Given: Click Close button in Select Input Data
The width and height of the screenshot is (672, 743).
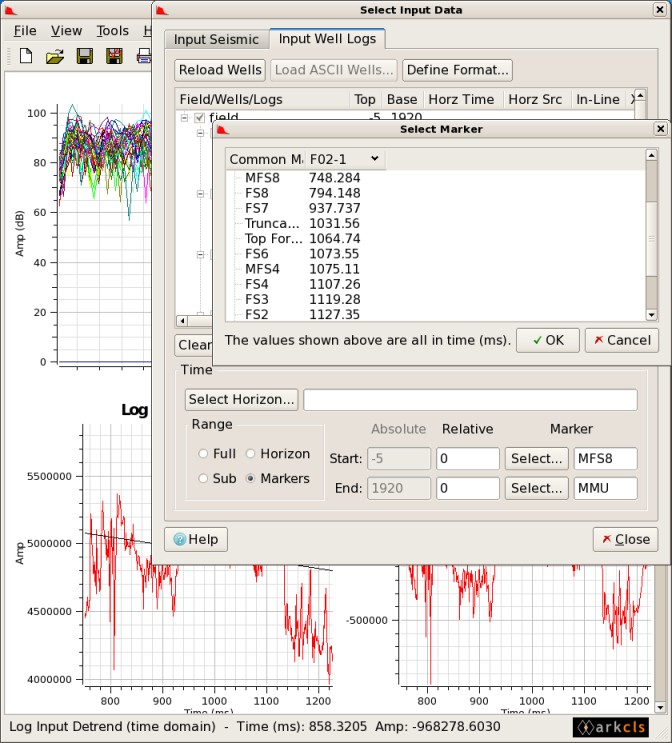Looking at the screenshot, I should pyautogui.click(x=626, y=539).
